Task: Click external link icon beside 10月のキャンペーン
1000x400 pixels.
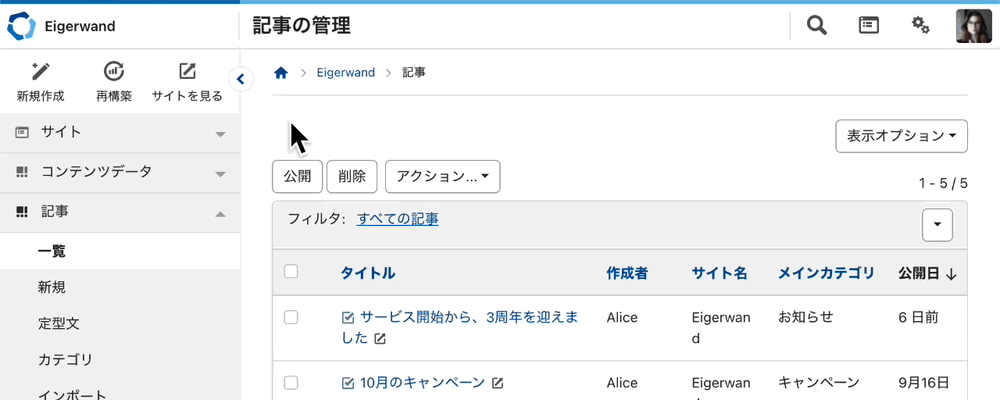Action: coord(498,383)
